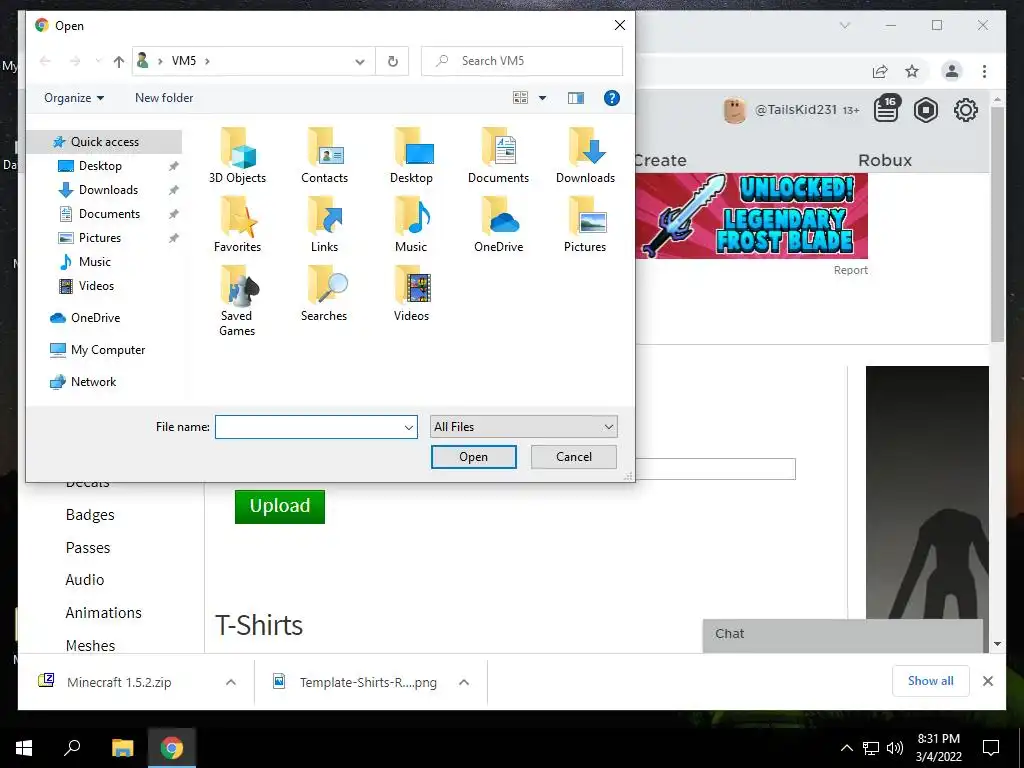Click the Search VM5 box
Viewport: 1024px width, 768px height.
tap(522, 61)
